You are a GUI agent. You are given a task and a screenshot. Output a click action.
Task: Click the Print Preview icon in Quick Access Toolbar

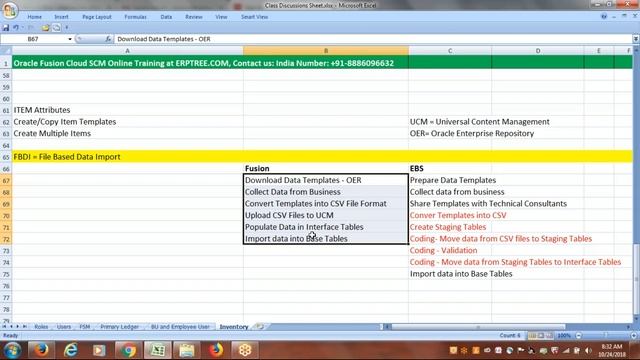(56, 28)
